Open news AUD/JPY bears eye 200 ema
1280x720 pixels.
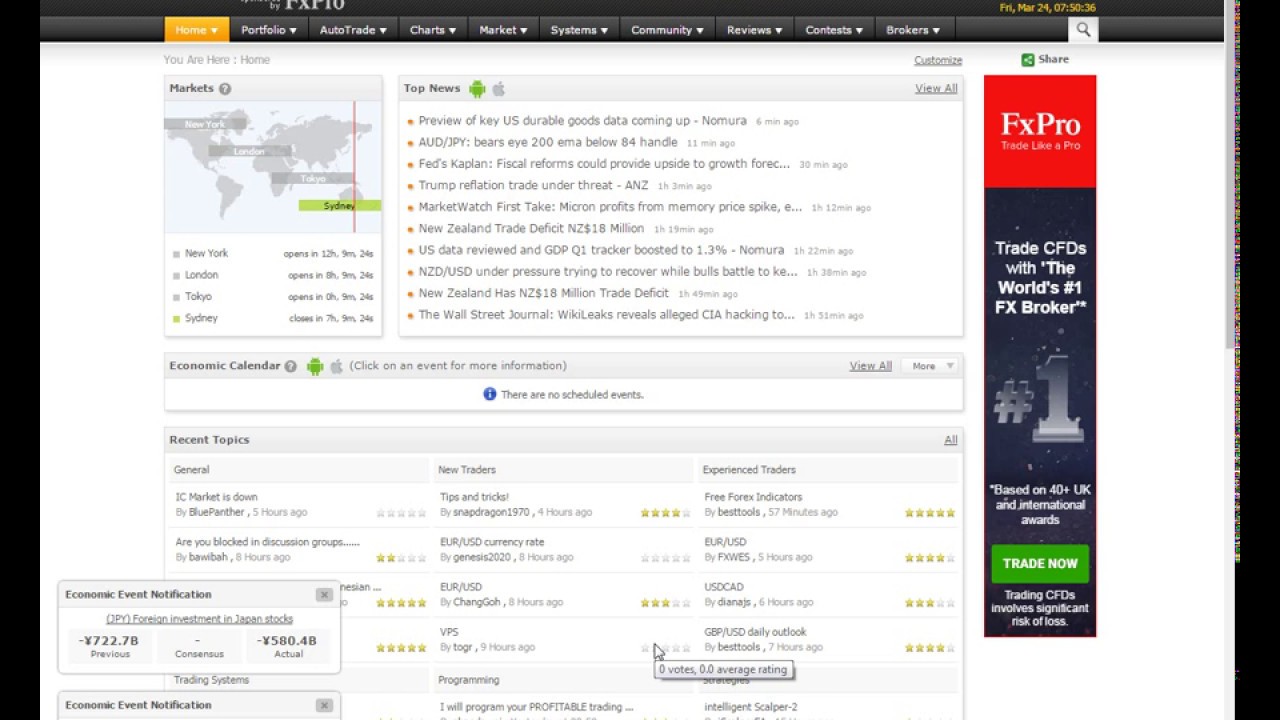(548, 142)
